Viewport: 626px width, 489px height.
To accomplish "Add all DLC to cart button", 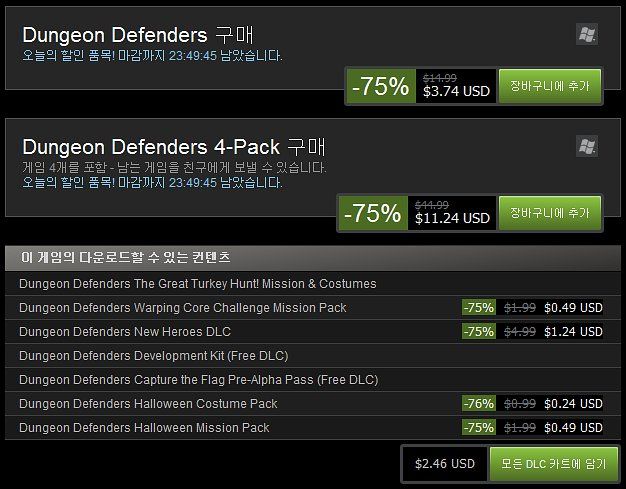I will tap(553, 464).
